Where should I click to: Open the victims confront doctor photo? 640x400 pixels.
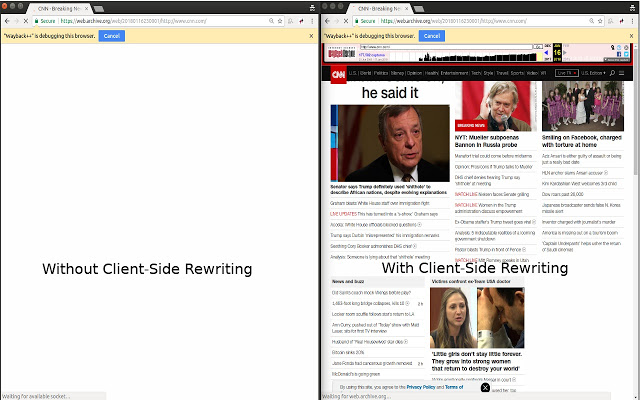477,318
